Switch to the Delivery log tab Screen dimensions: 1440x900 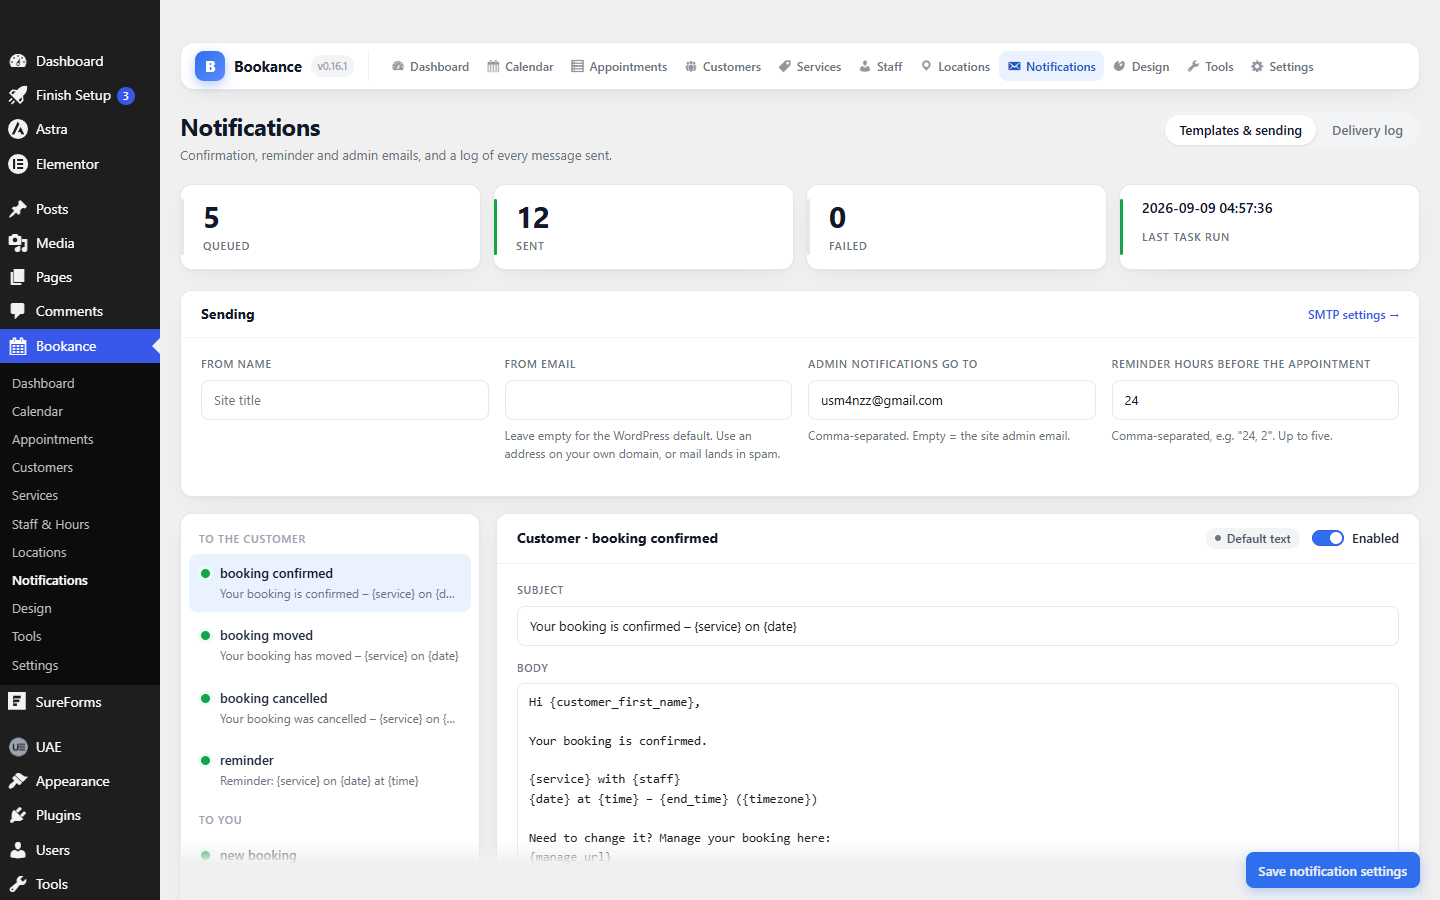(x=1367, y=130)
